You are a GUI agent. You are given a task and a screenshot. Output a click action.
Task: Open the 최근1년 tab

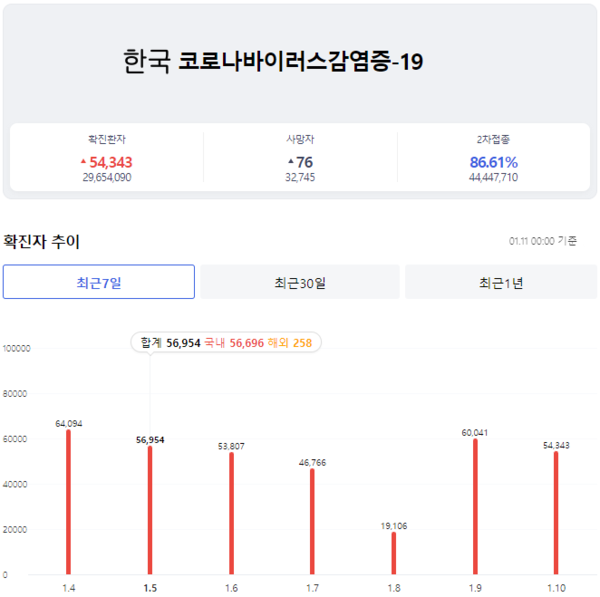(x=501, y=282)
